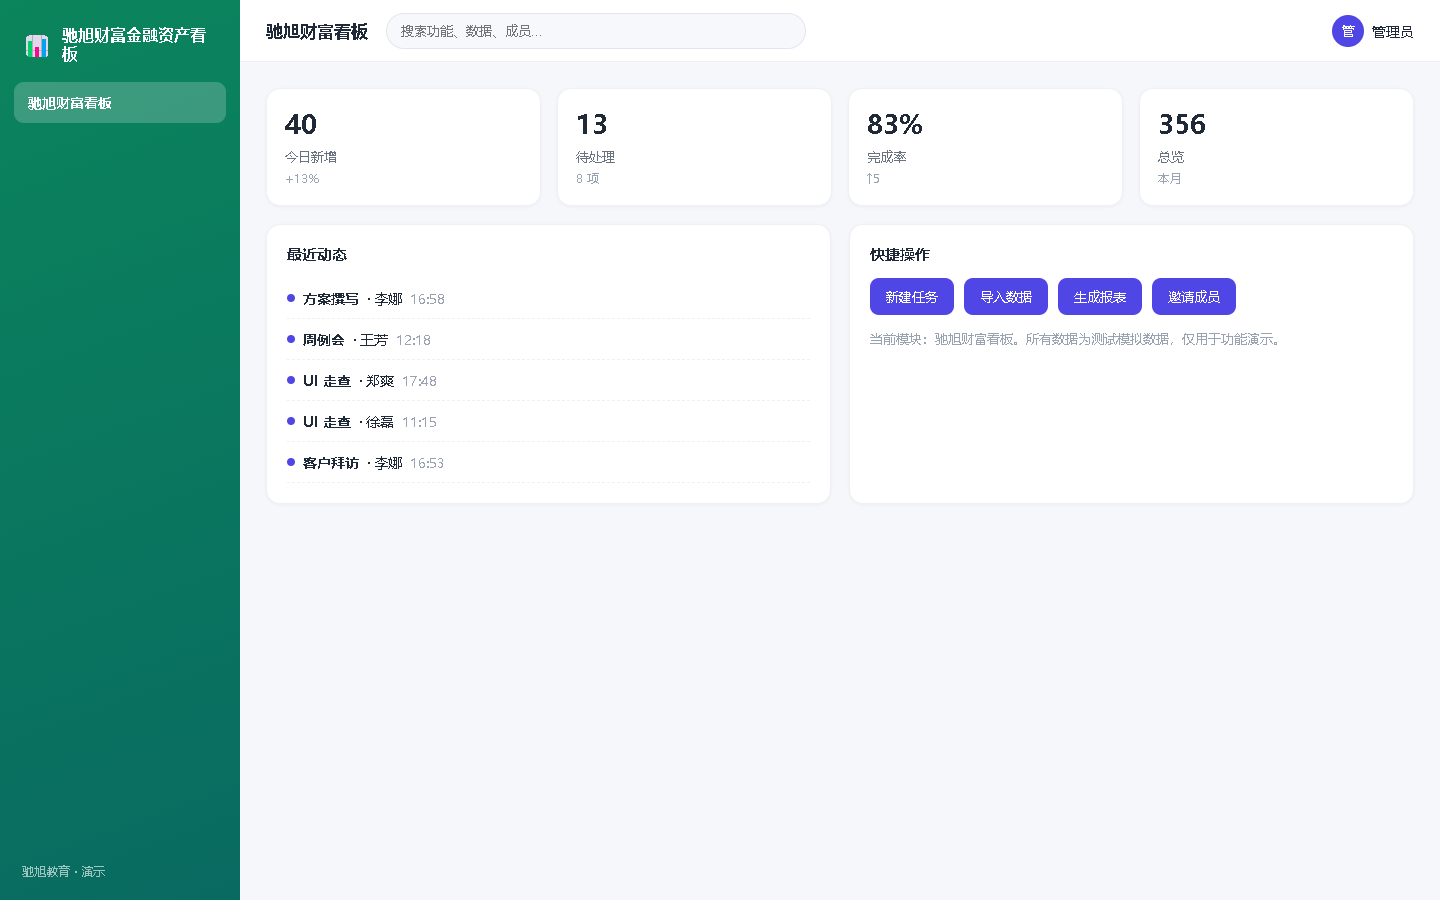Open the 完成率 card showing 83%
The height and width of the screenshot is (900, 1440).
pos(985,147)
